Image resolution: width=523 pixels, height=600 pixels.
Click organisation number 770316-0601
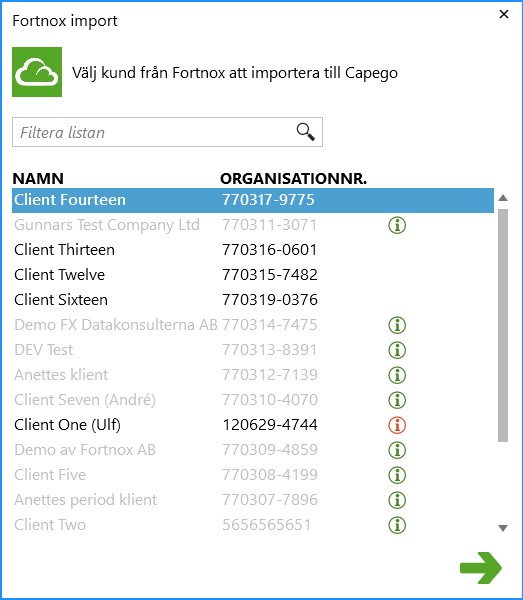coord(270,250)
